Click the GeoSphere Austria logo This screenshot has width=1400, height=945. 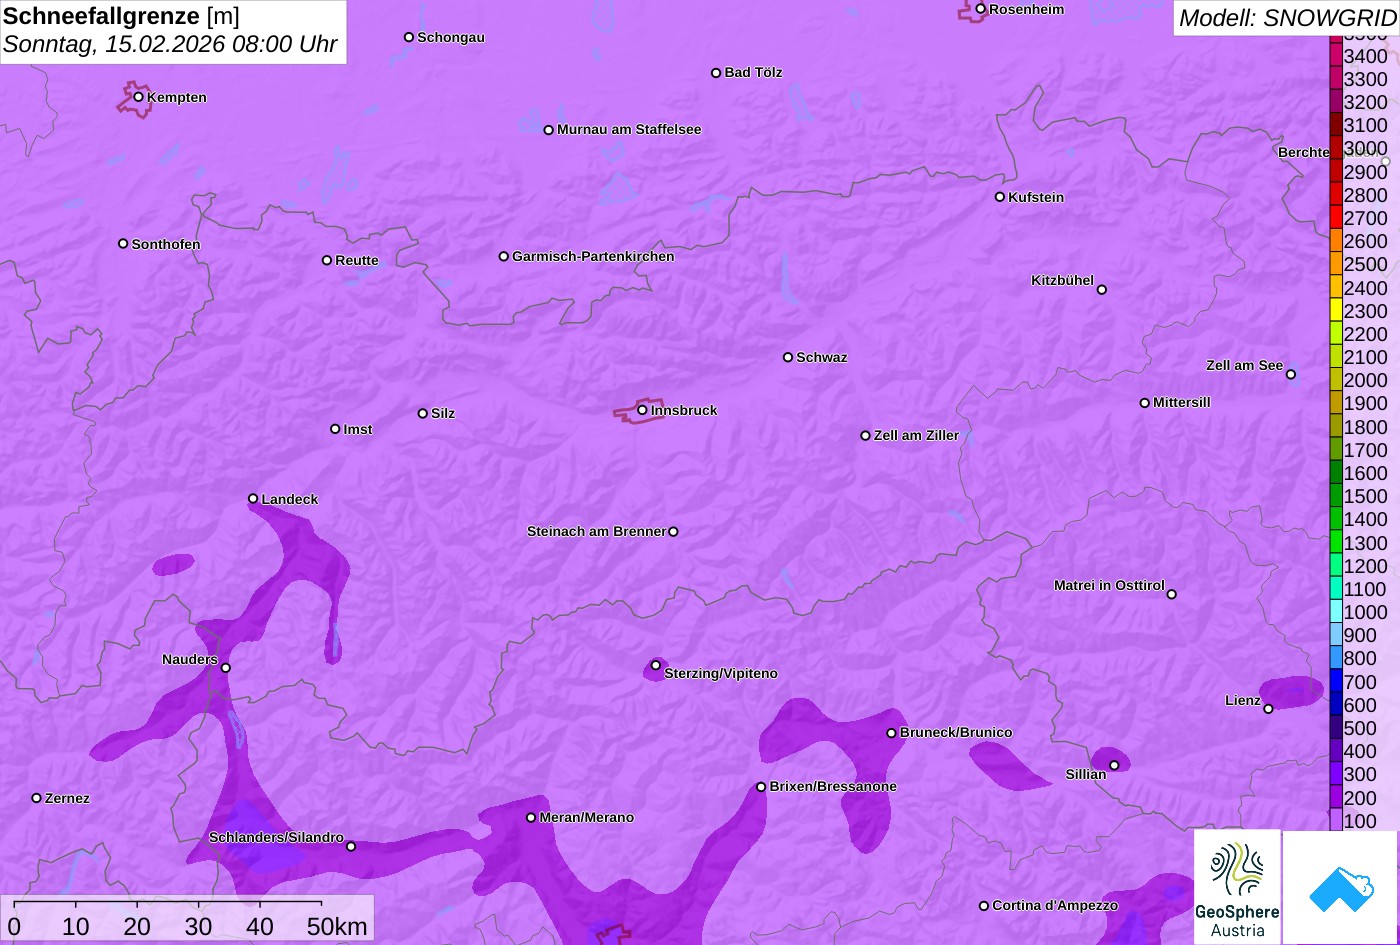(x=1237, y=887)
